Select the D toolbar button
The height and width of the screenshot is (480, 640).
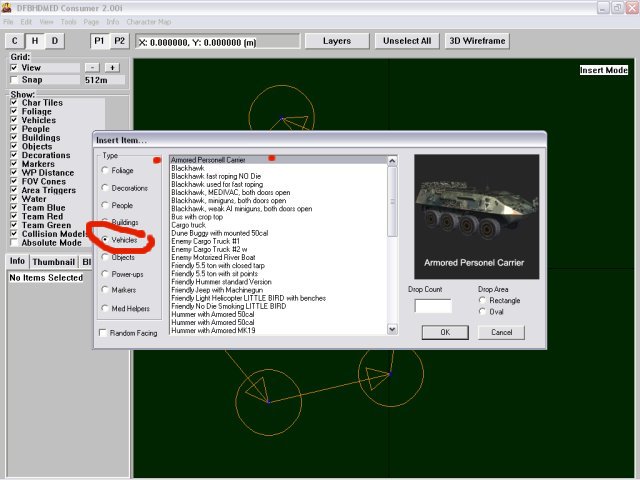55,41
